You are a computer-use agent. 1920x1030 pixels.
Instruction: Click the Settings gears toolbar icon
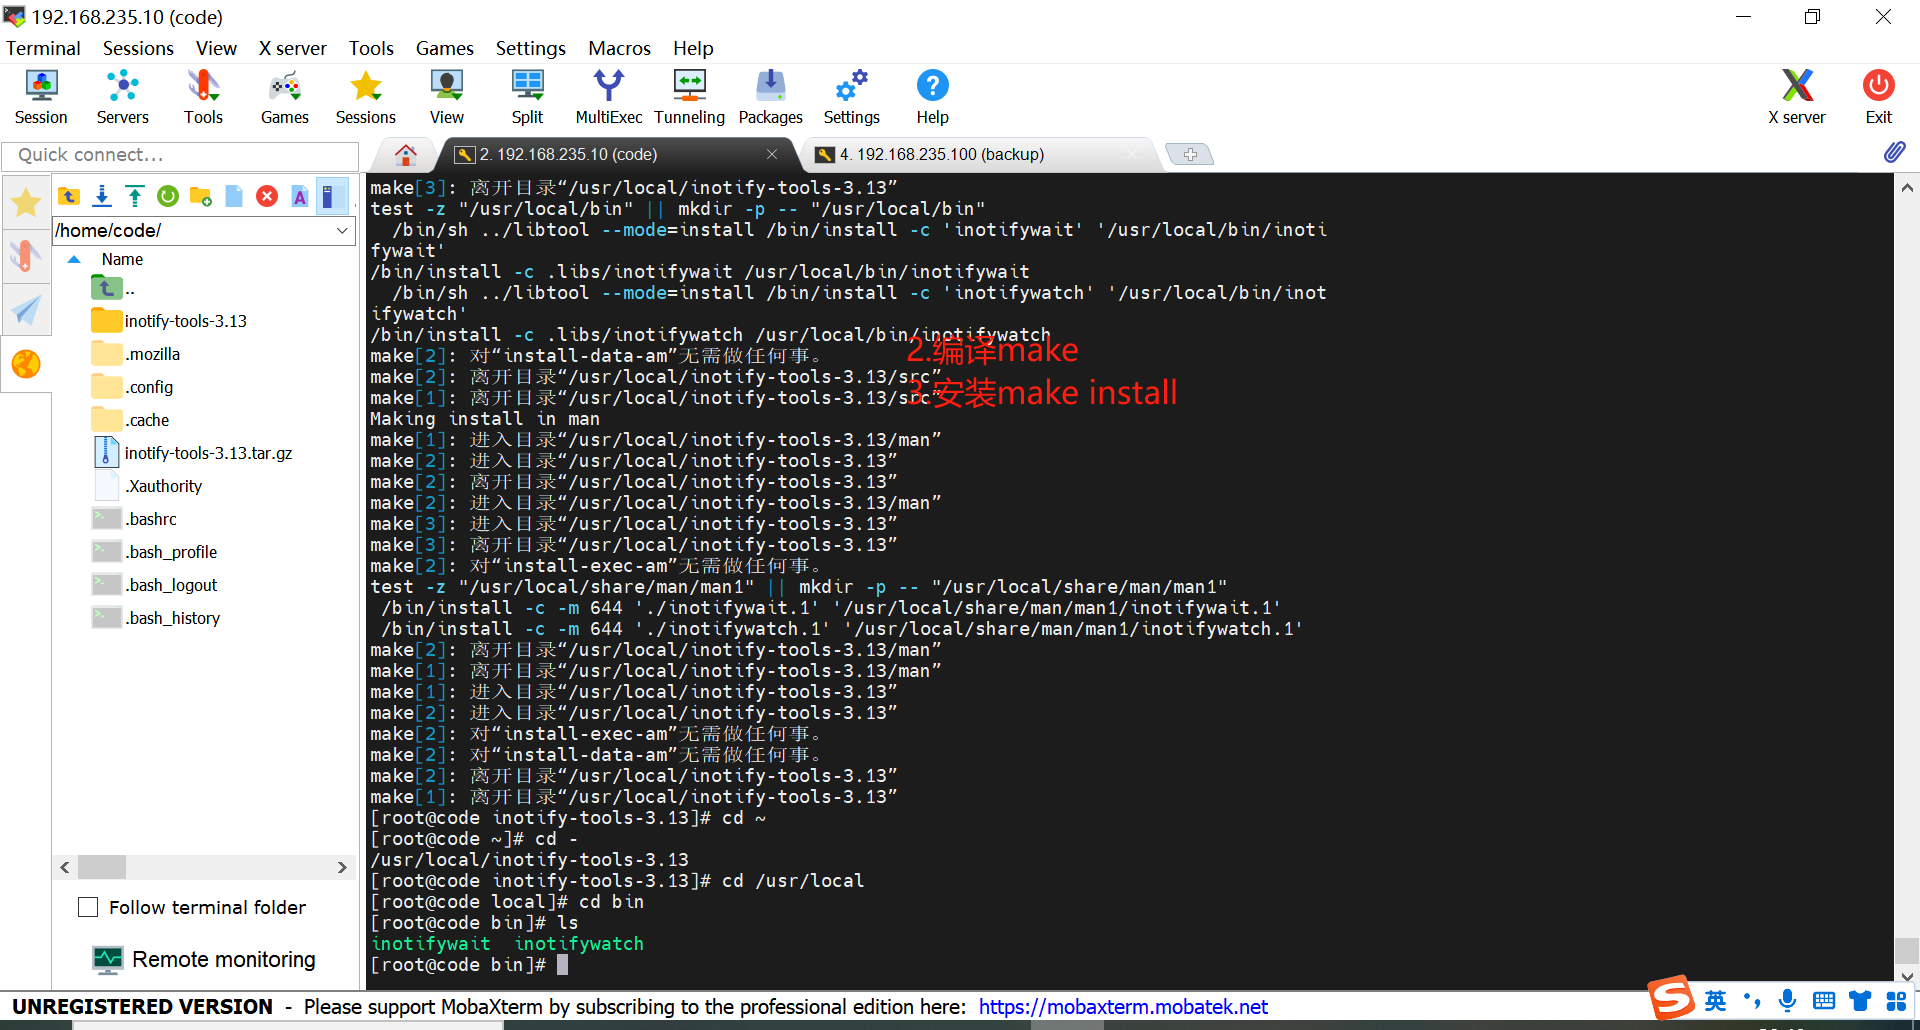coord(851,97)
